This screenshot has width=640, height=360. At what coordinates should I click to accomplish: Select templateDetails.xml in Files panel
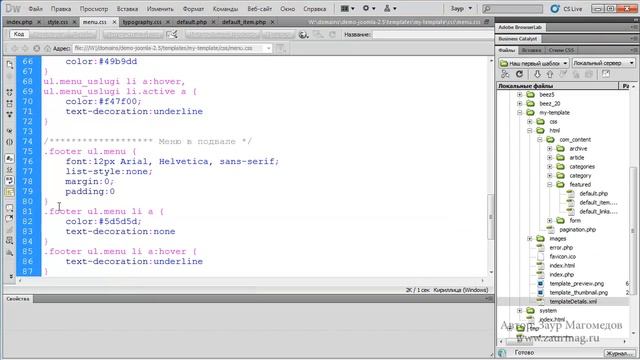click(x=573, y=302)
